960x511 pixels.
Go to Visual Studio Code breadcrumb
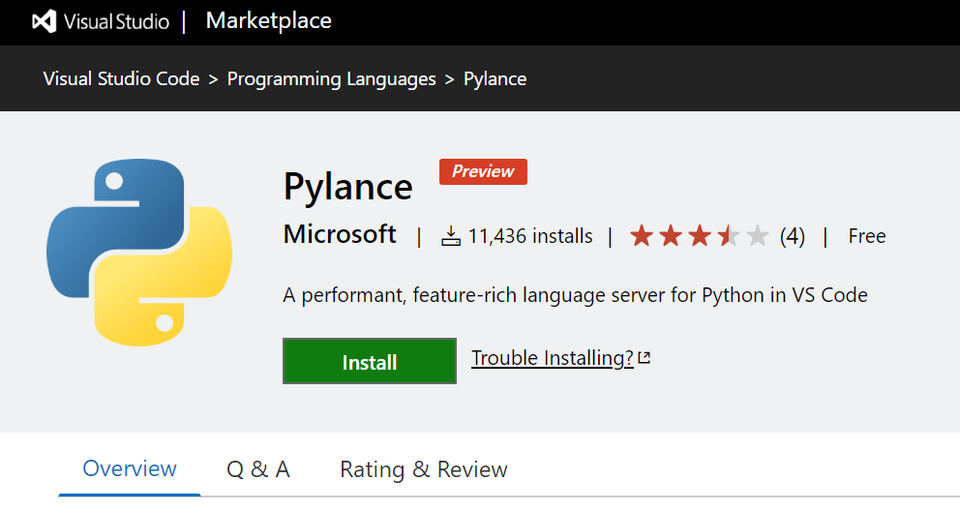121,78
